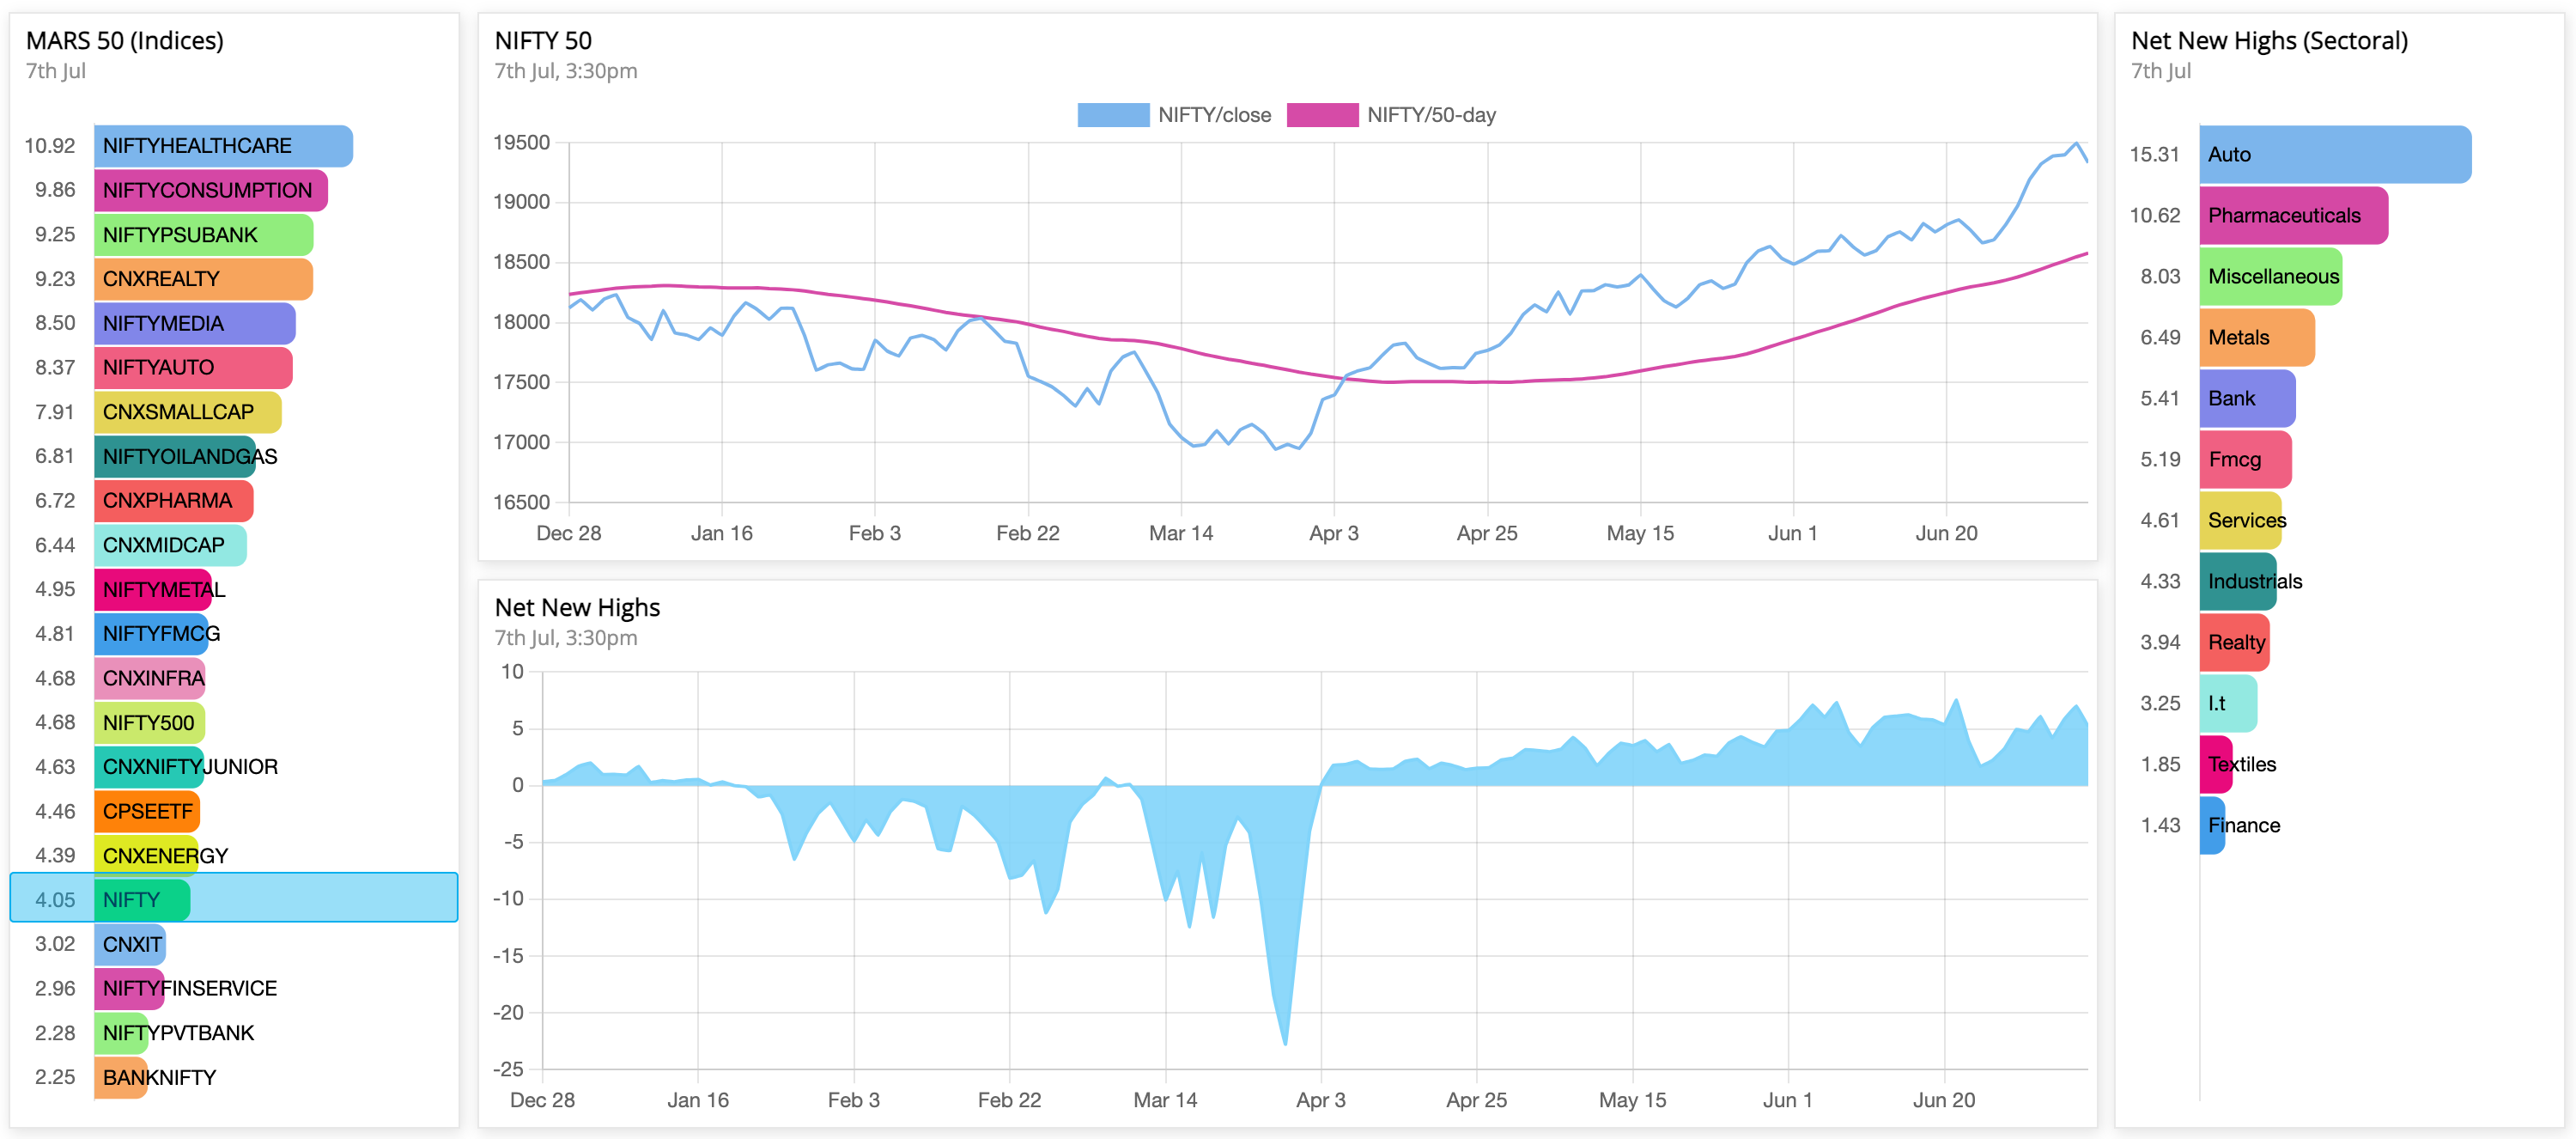Viewport: 2576px width, 1139px height.
Task: Click the Net New Highs (Sectoral) title
Action: [x=2269, y=41]
